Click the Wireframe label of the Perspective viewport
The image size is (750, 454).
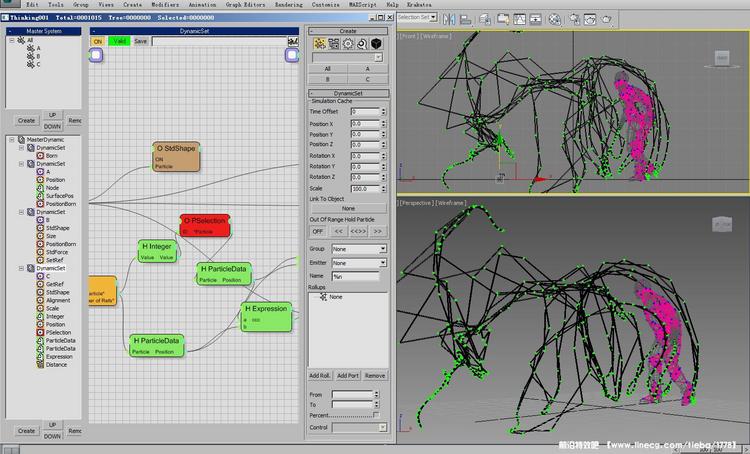[451, 203]
